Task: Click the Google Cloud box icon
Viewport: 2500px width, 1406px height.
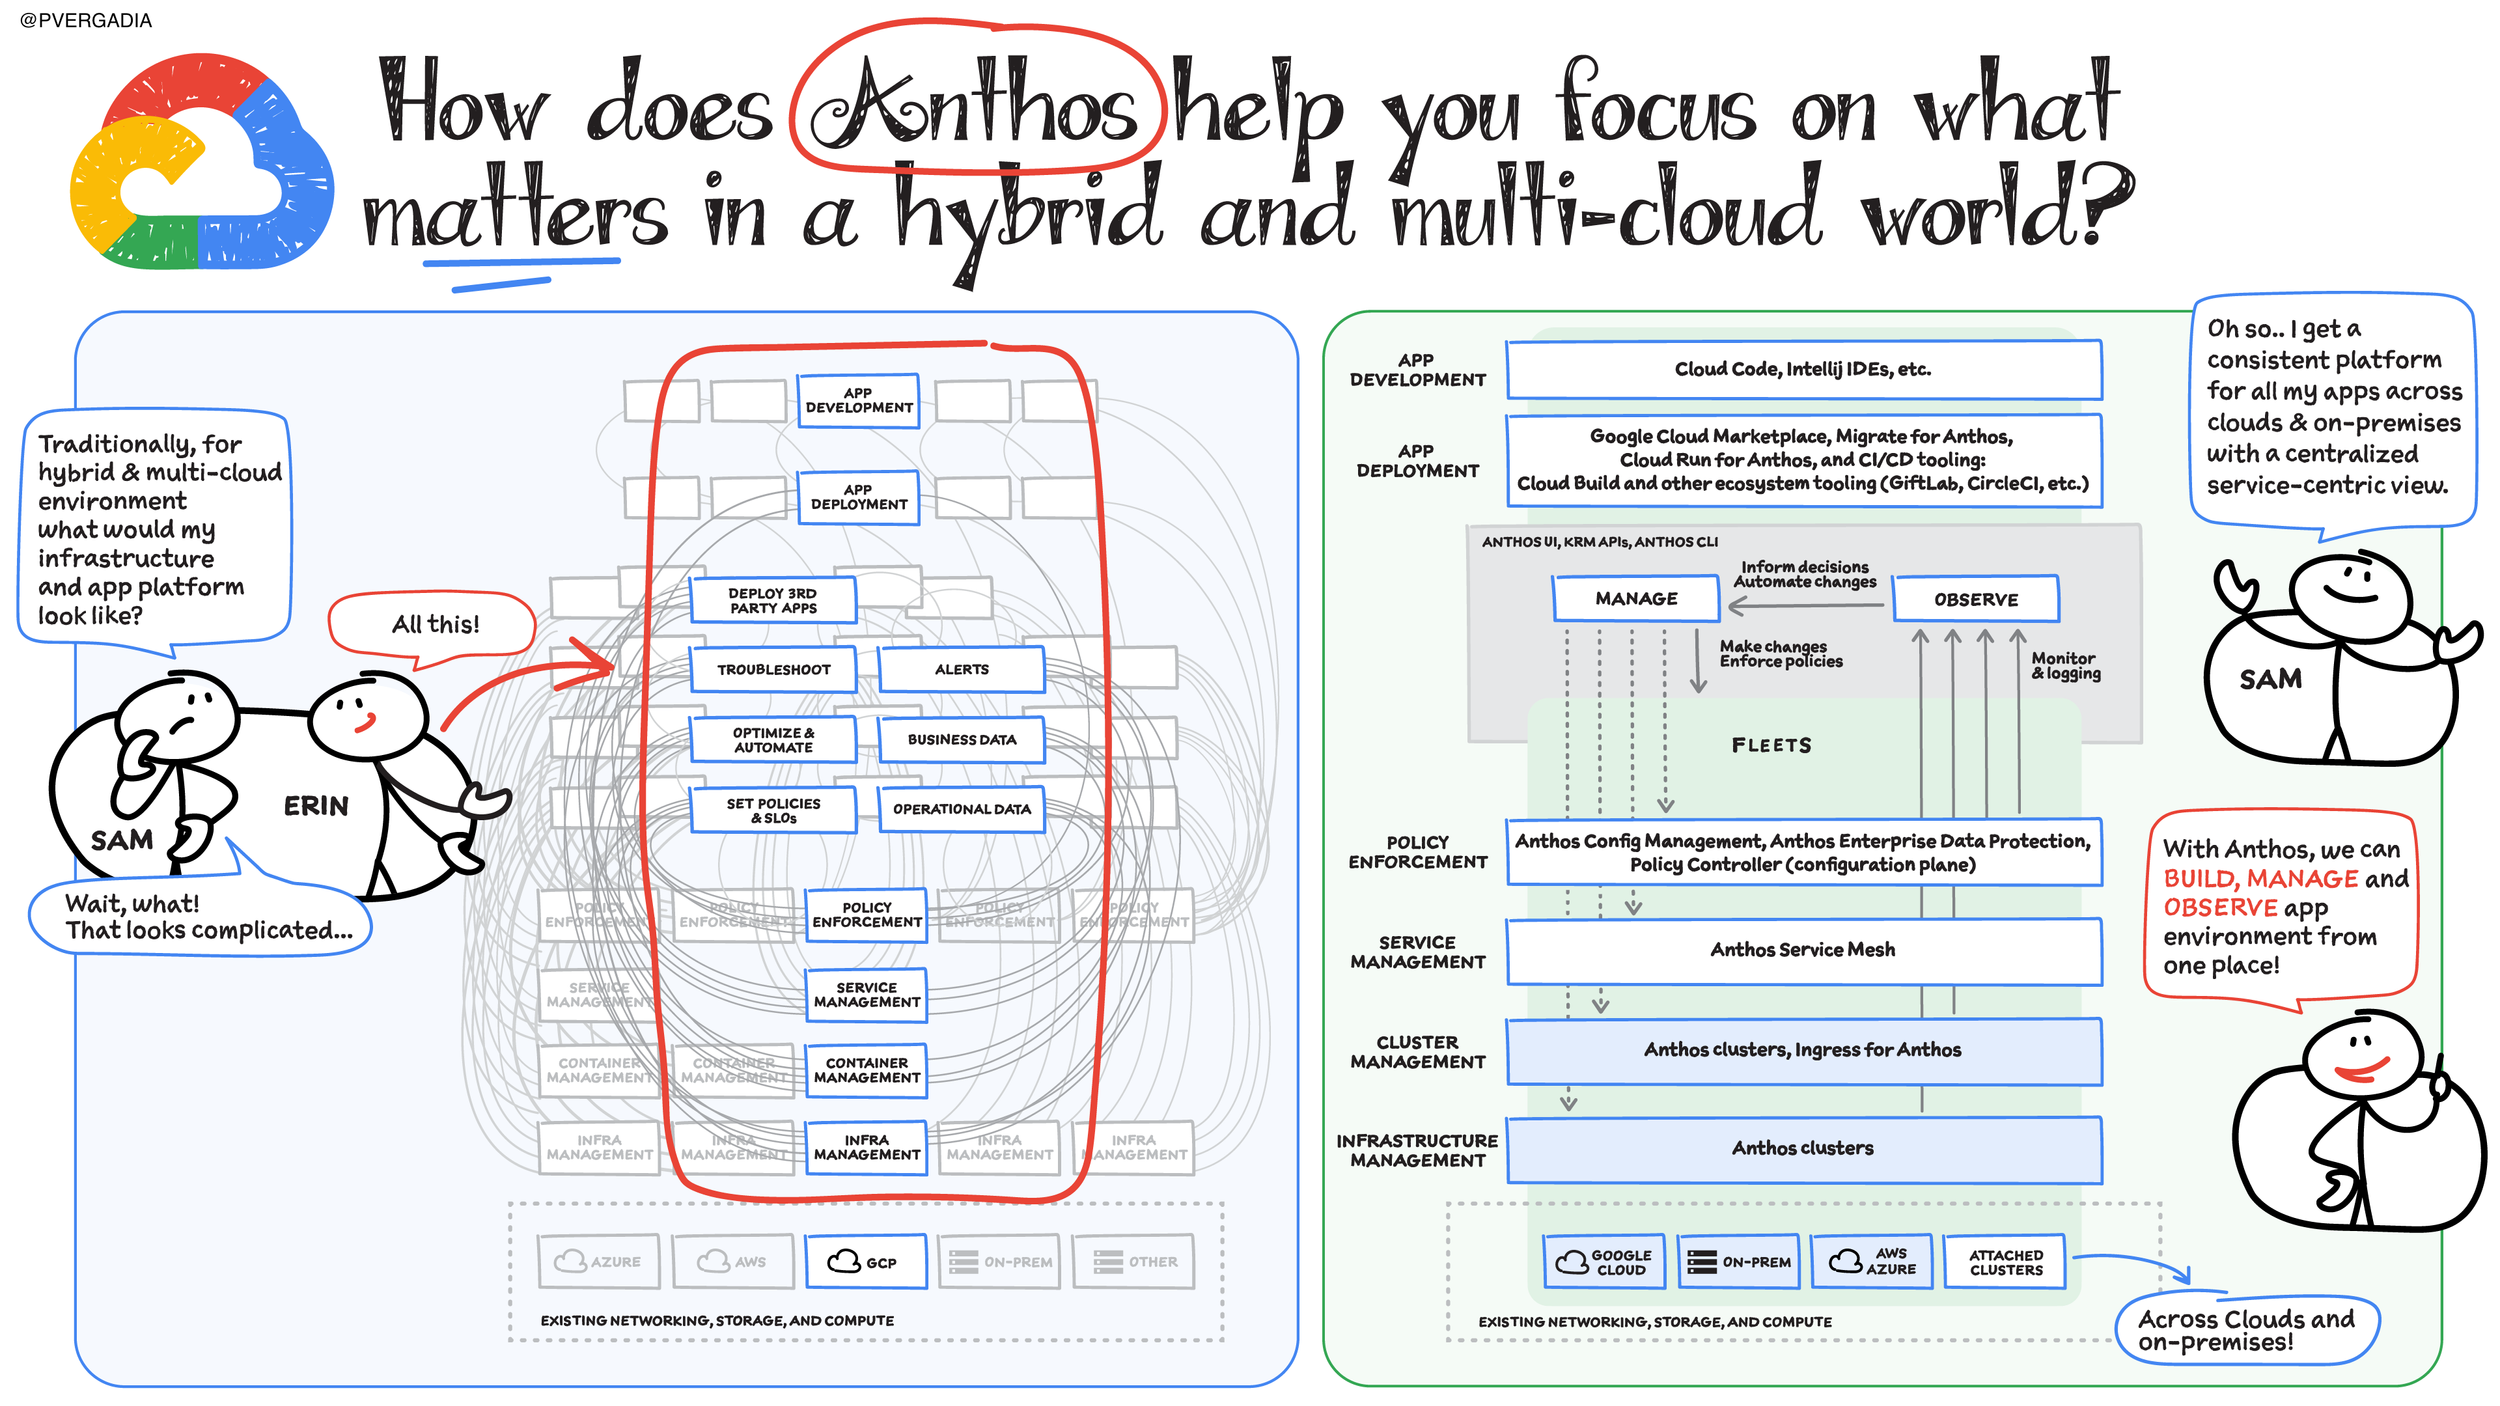Action: click(x=1603, y=1261)
